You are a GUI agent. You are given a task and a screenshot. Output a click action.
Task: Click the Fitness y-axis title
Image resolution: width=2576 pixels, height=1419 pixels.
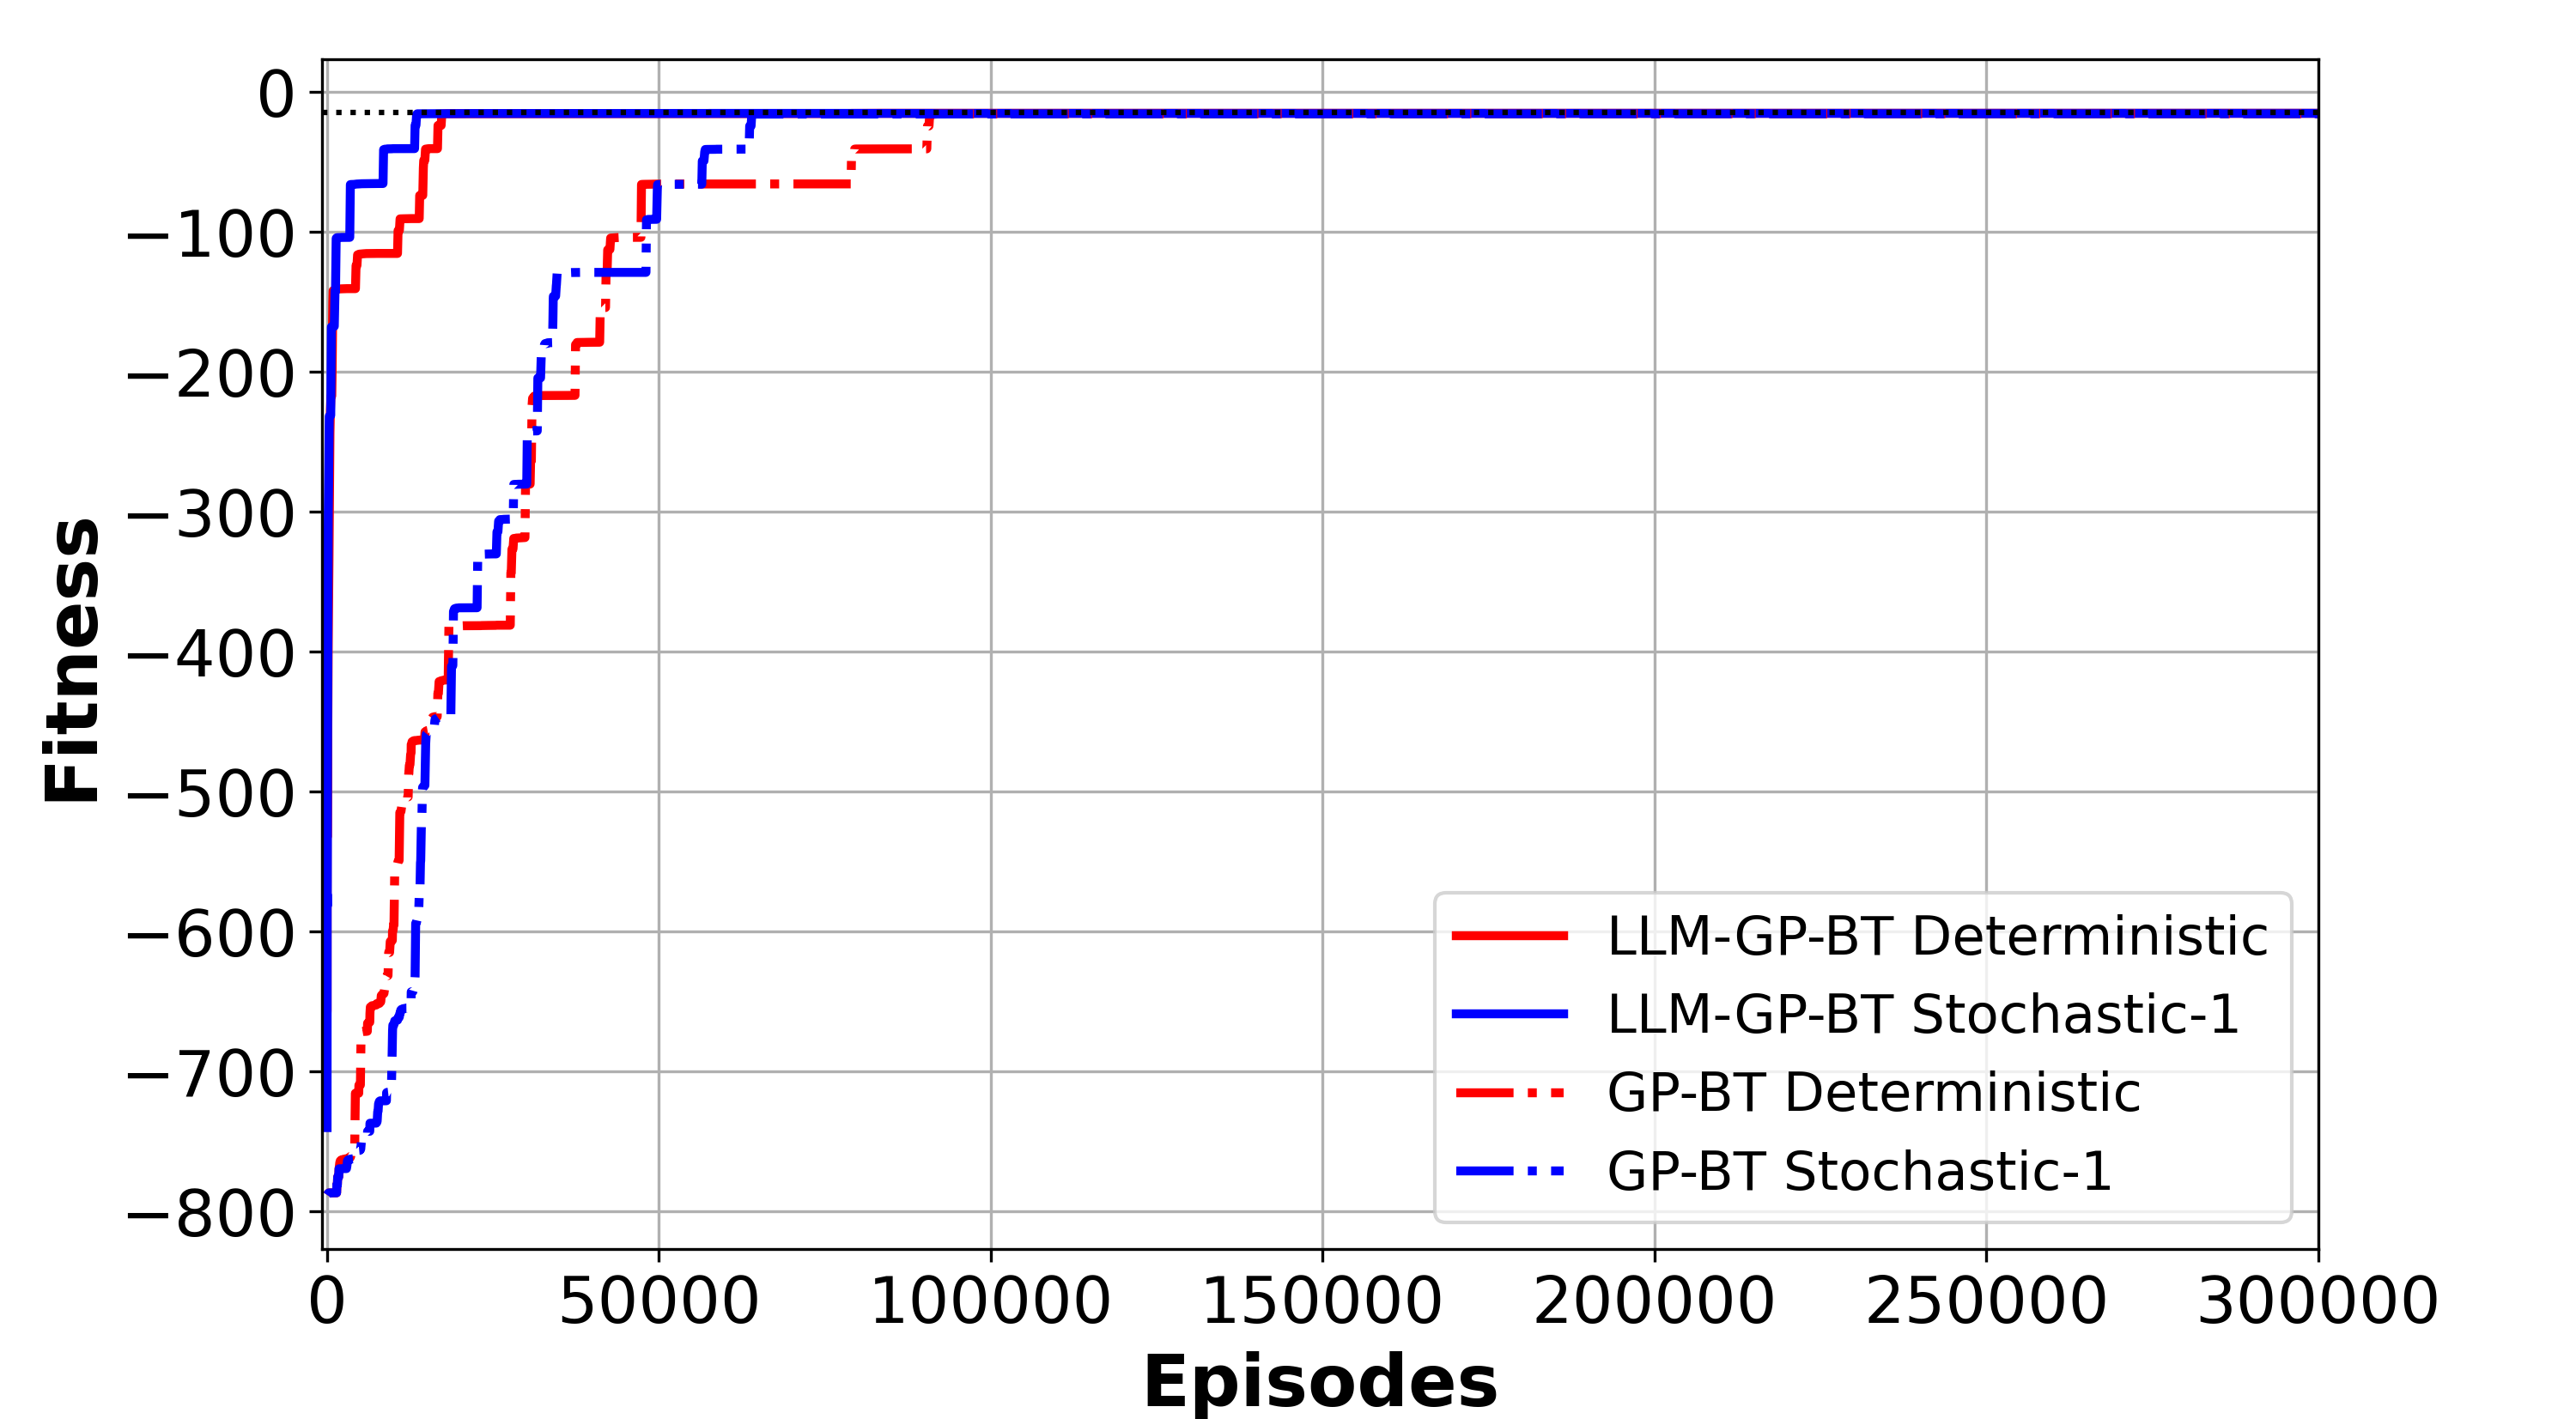tap(73, 660)
